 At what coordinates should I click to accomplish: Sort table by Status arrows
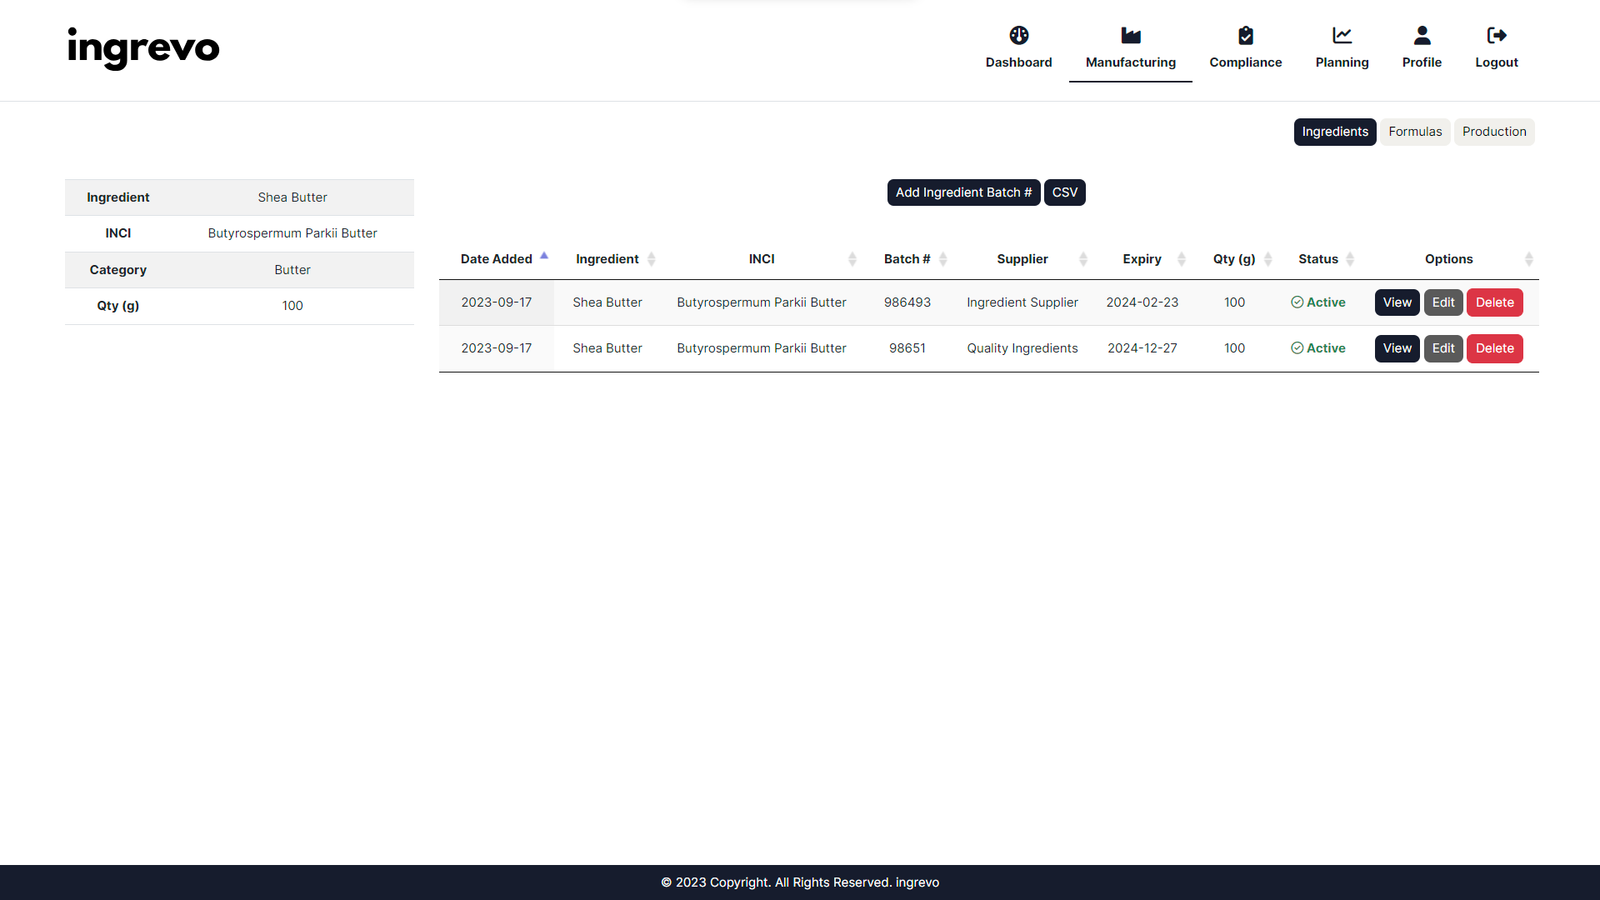(x=1350, y=259)
